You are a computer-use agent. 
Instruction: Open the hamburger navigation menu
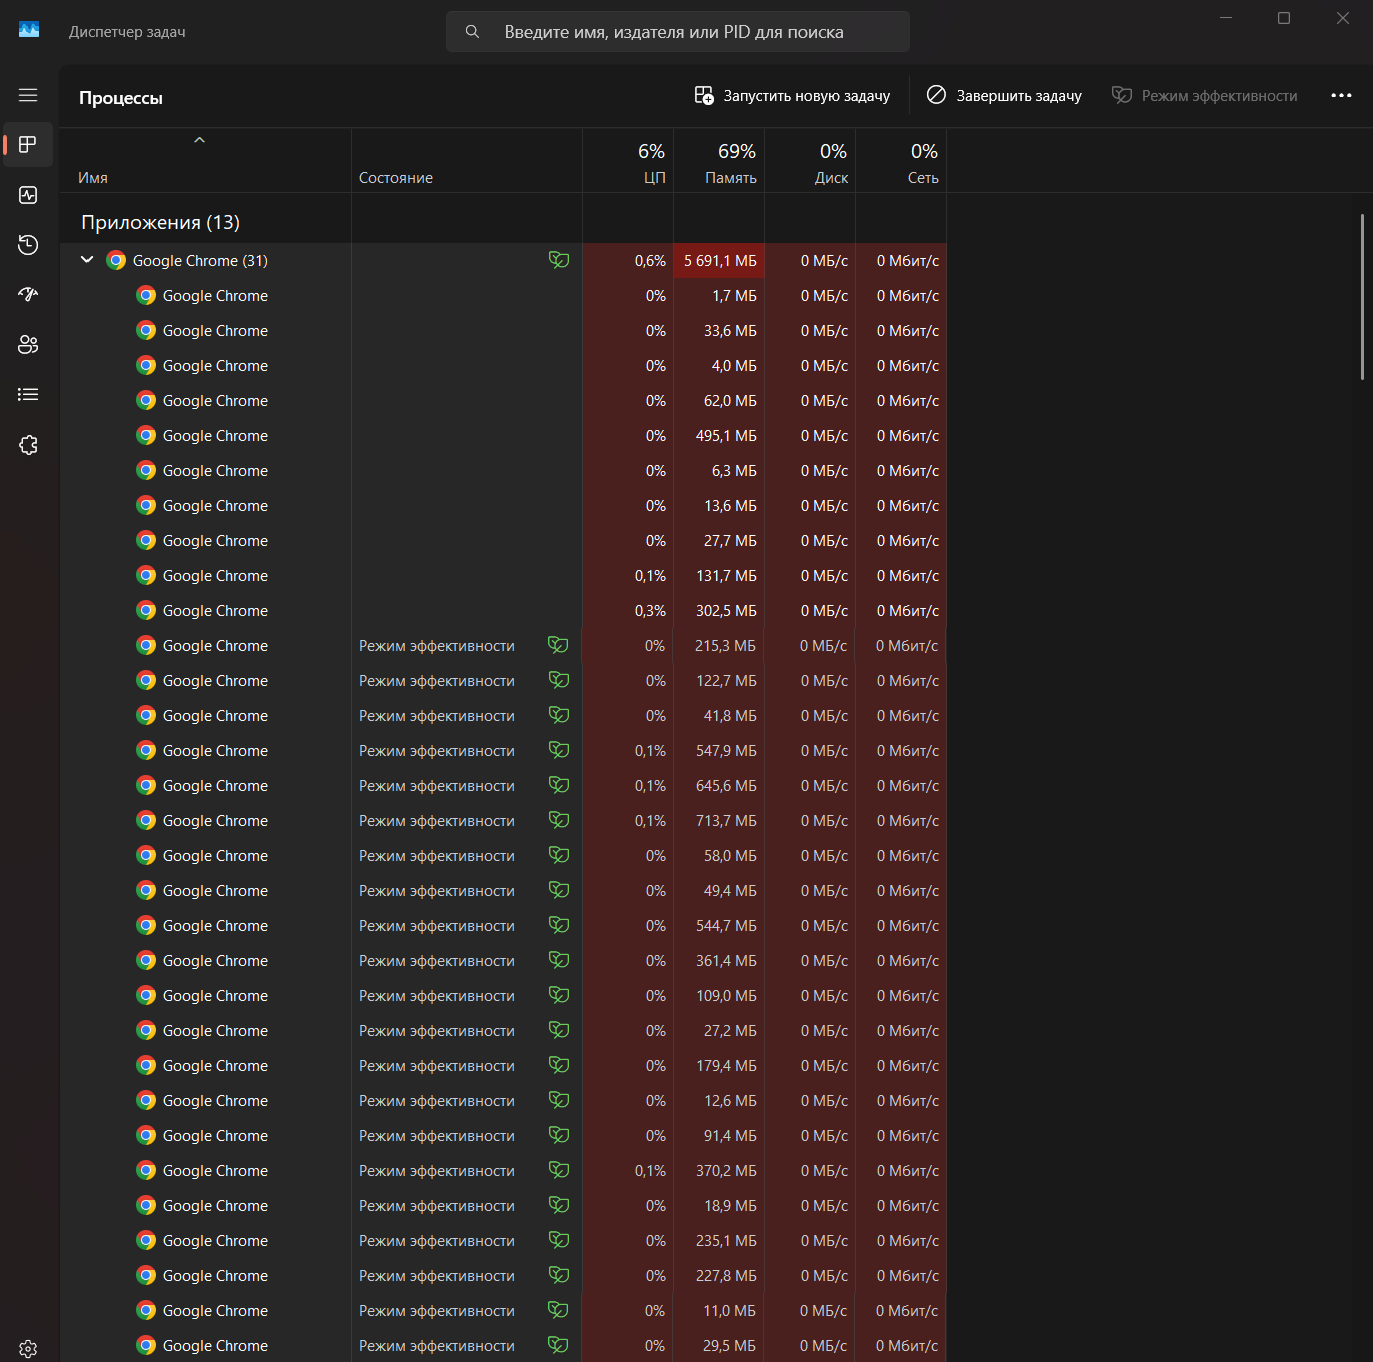(28, 95)
